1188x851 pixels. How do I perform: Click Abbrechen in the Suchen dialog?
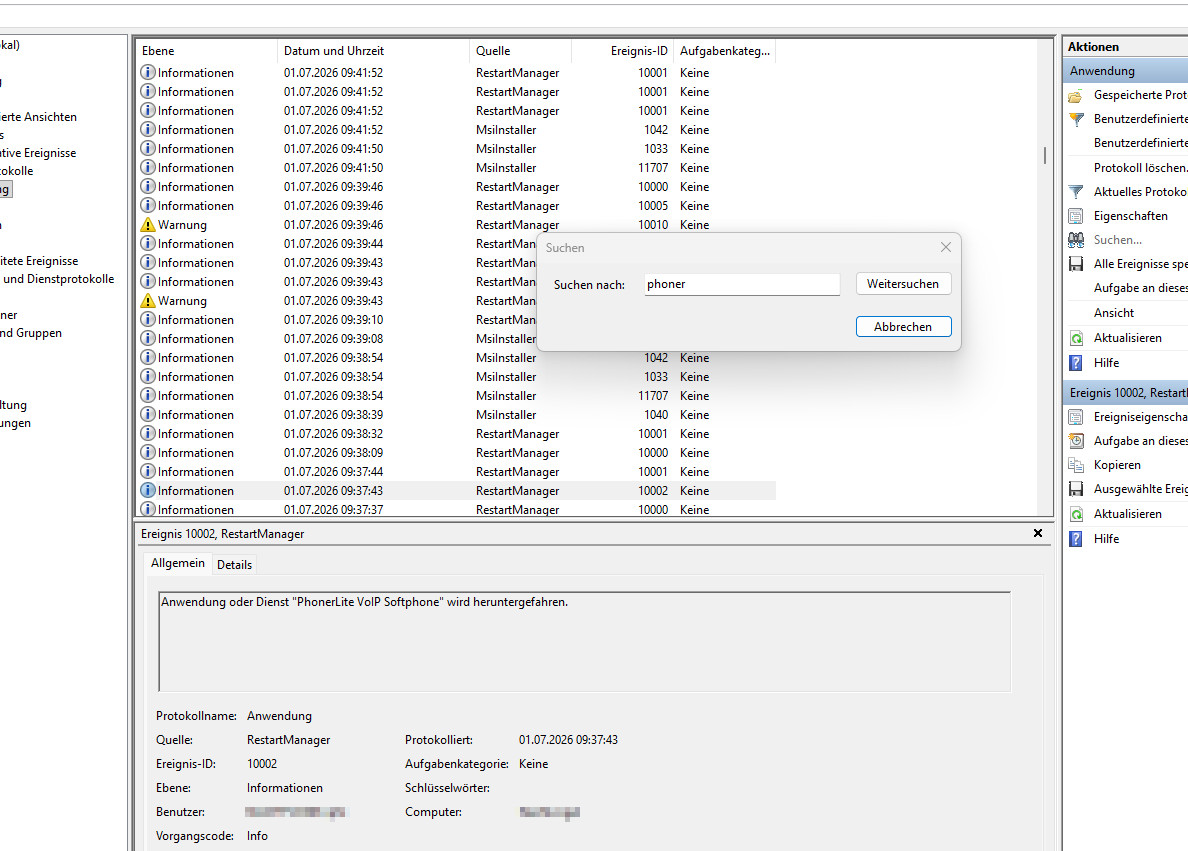[903, 327]
